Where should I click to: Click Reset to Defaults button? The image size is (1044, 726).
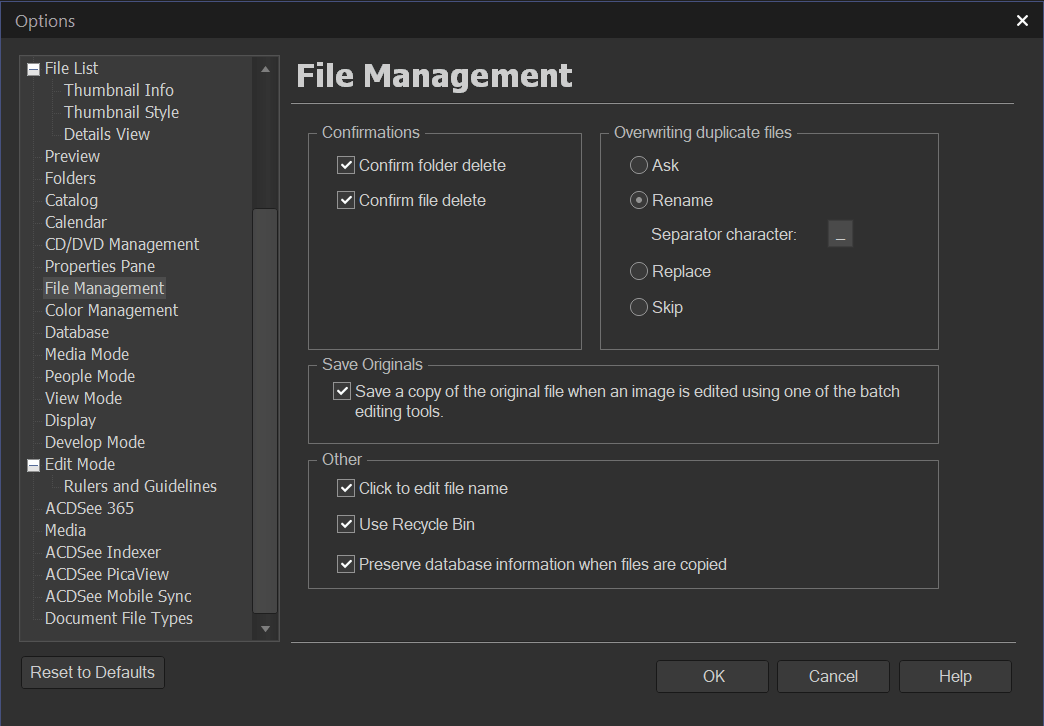pyautogui.click(x=93, y=672)
